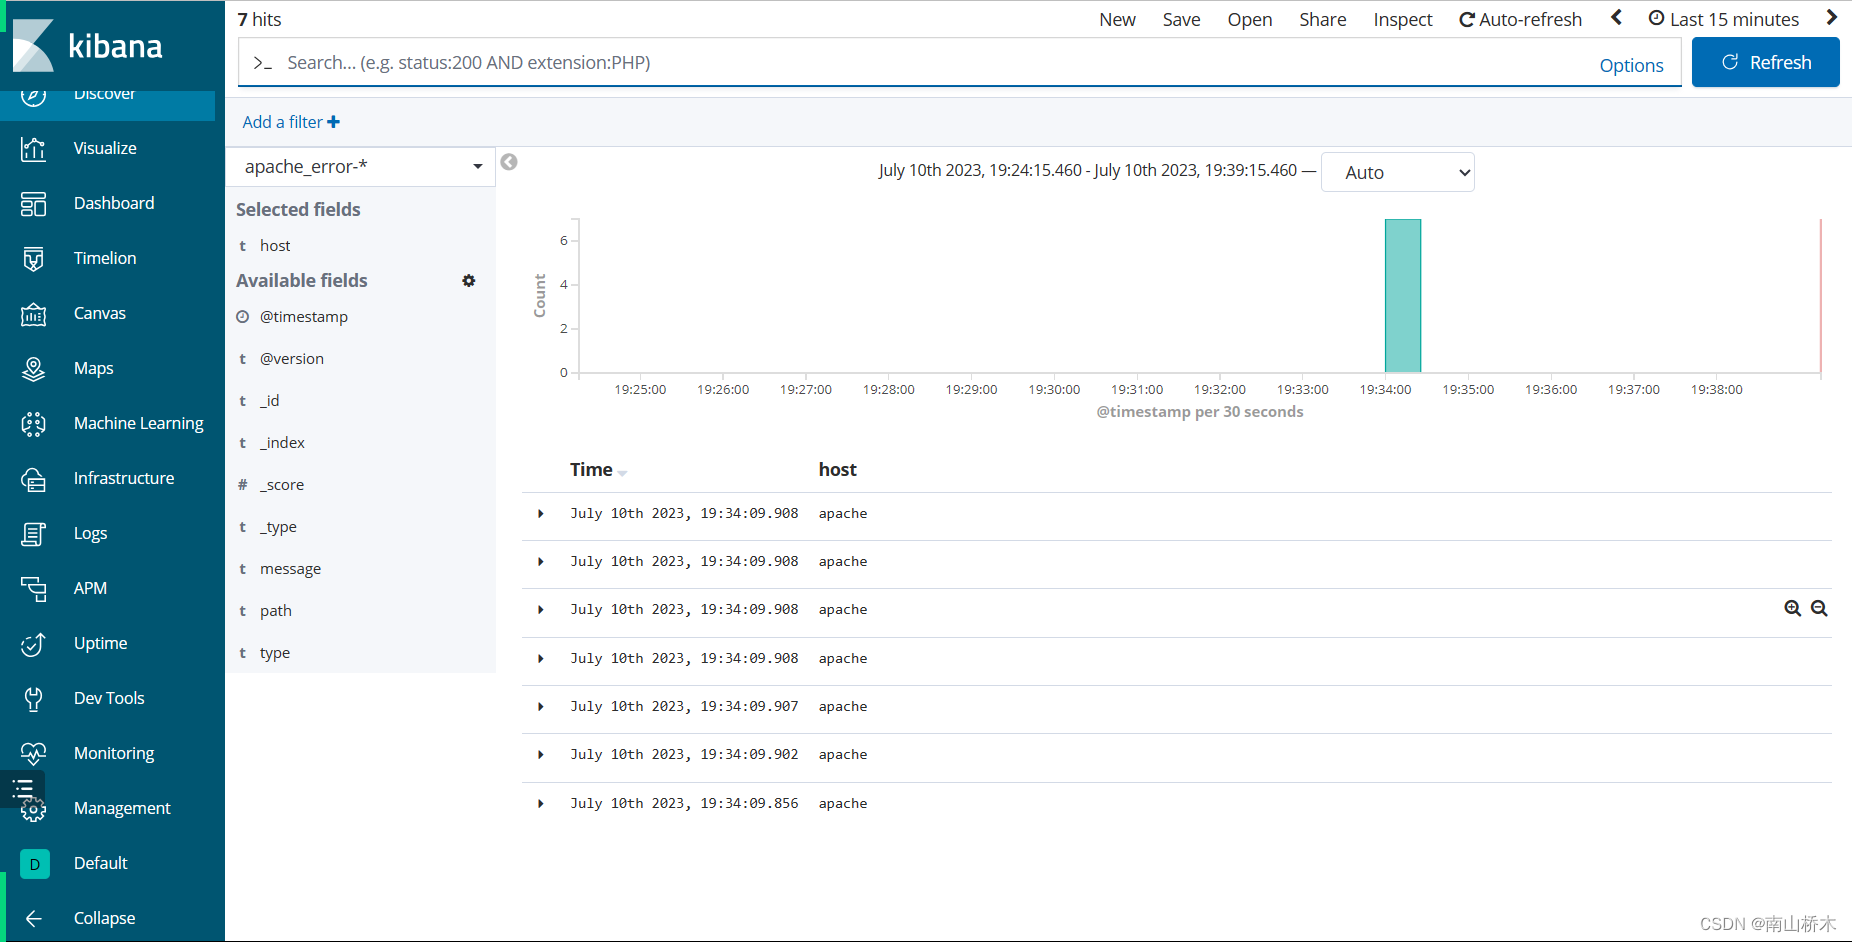Open available fields settings gear
The image size is (1852, 942).
click(468, 281)
